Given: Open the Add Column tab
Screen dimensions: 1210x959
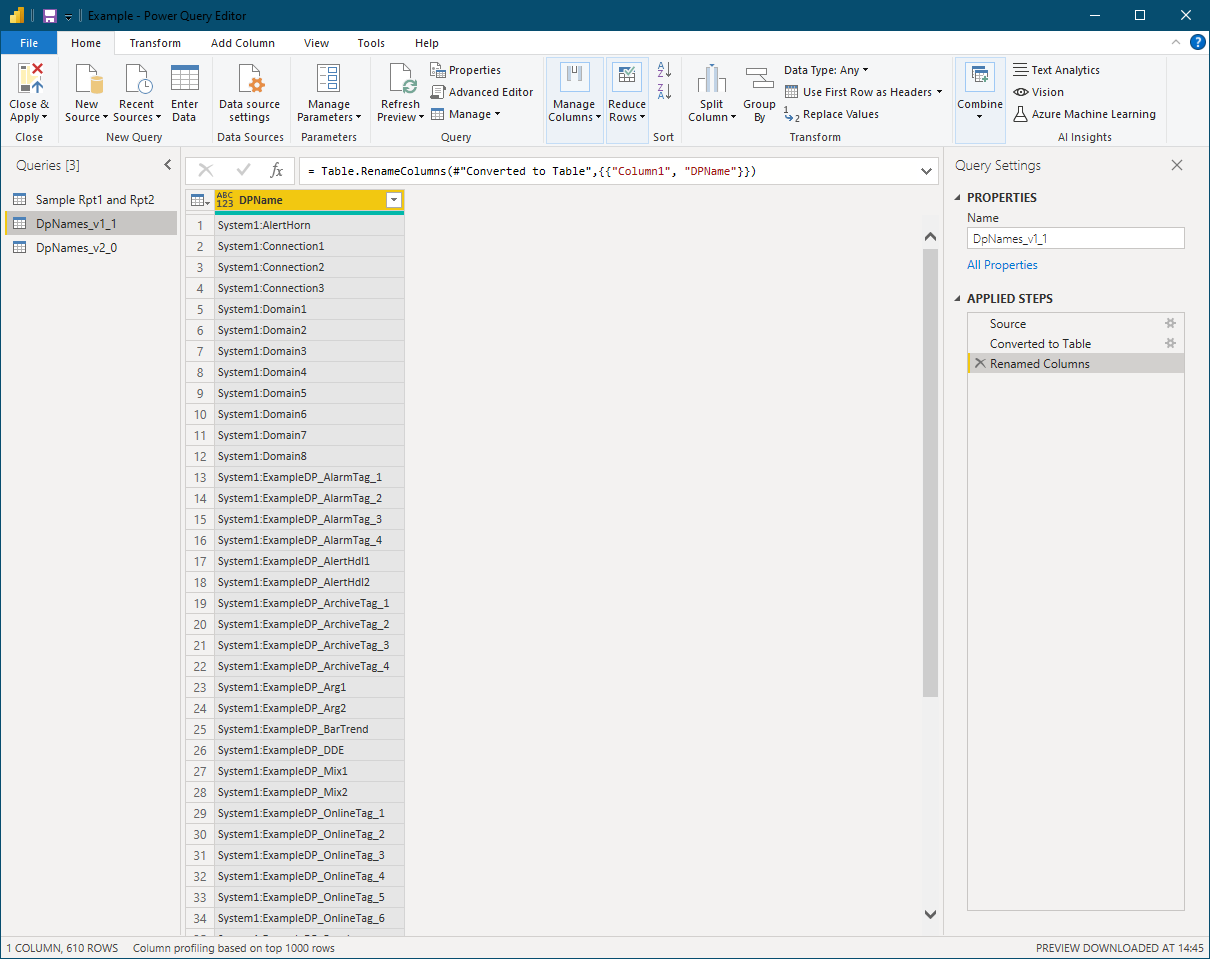Looking at the screenshot, I should (x=243, y=43).
